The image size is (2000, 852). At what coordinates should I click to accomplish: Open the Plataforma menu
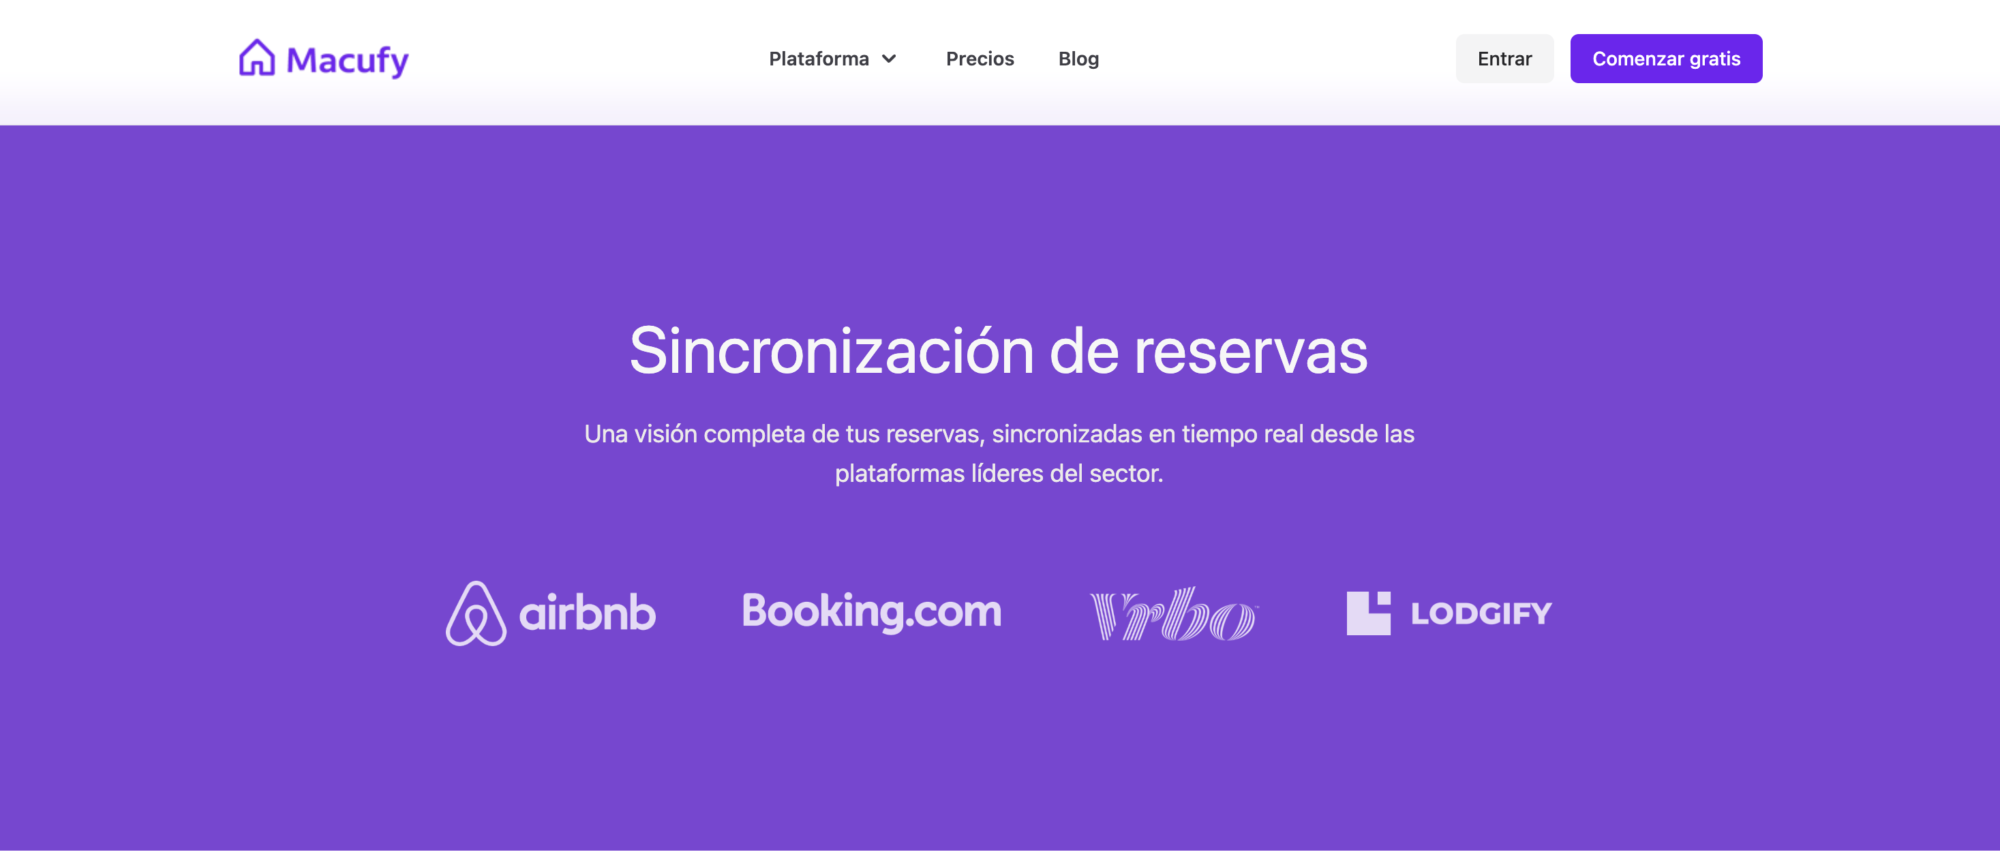[833, 59]
